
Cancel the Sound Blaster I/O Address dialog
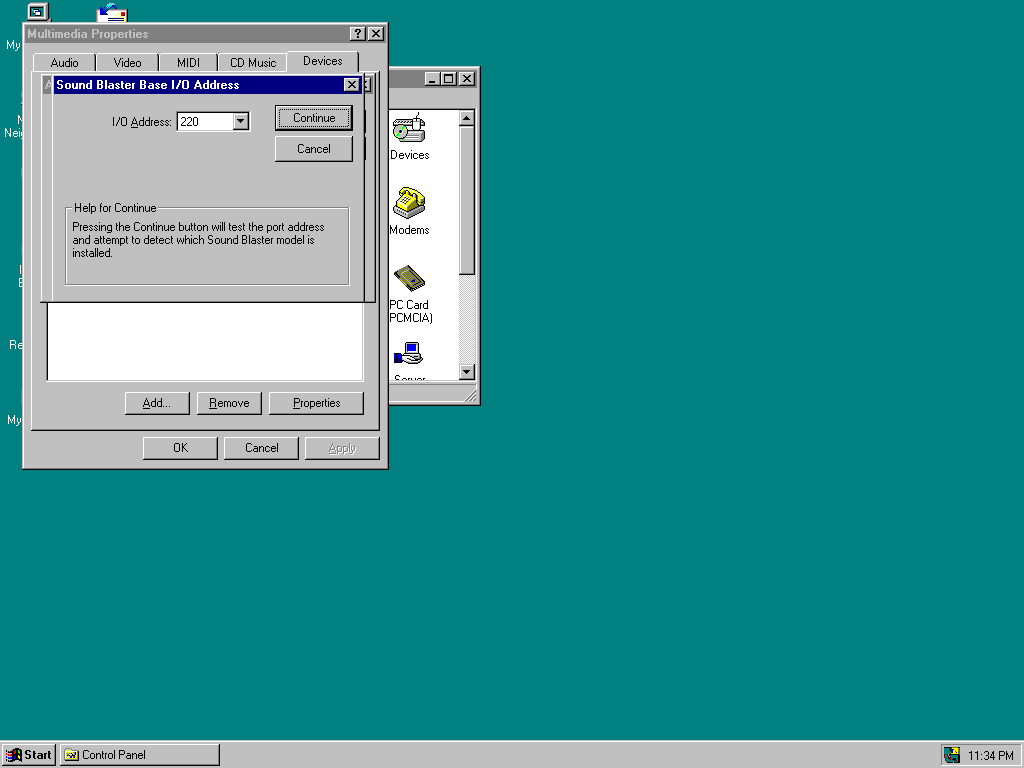point(314,149)
